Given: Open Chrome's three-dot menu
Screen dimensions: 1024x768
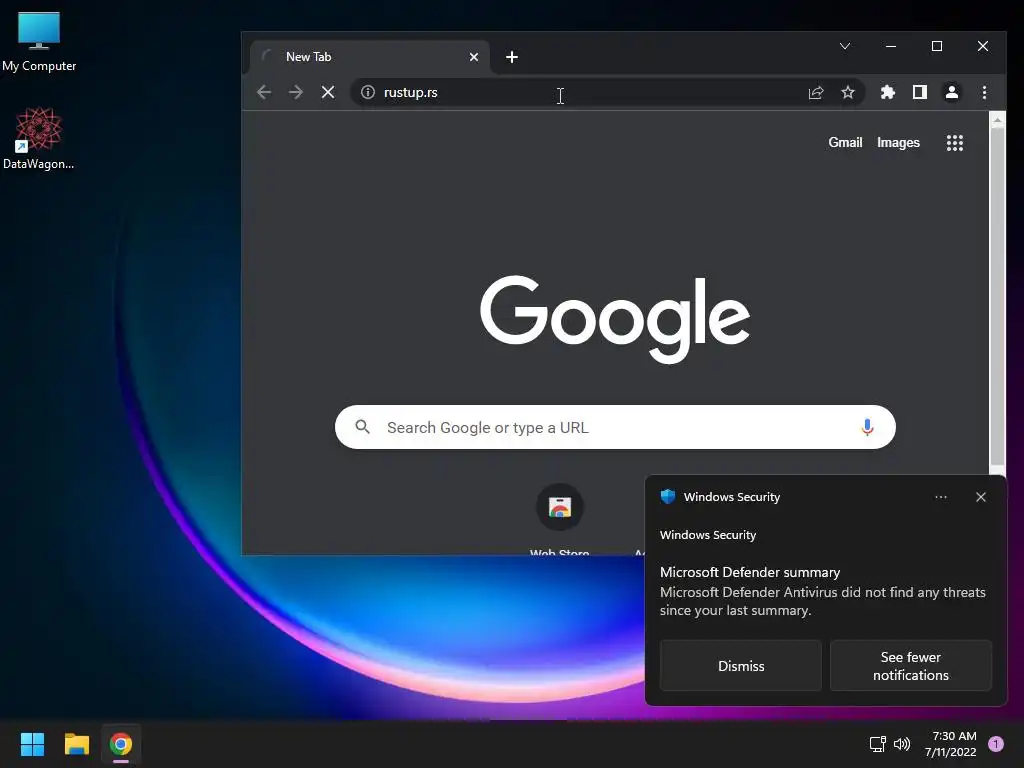Looking at the screenshot, I should [984, 92].
